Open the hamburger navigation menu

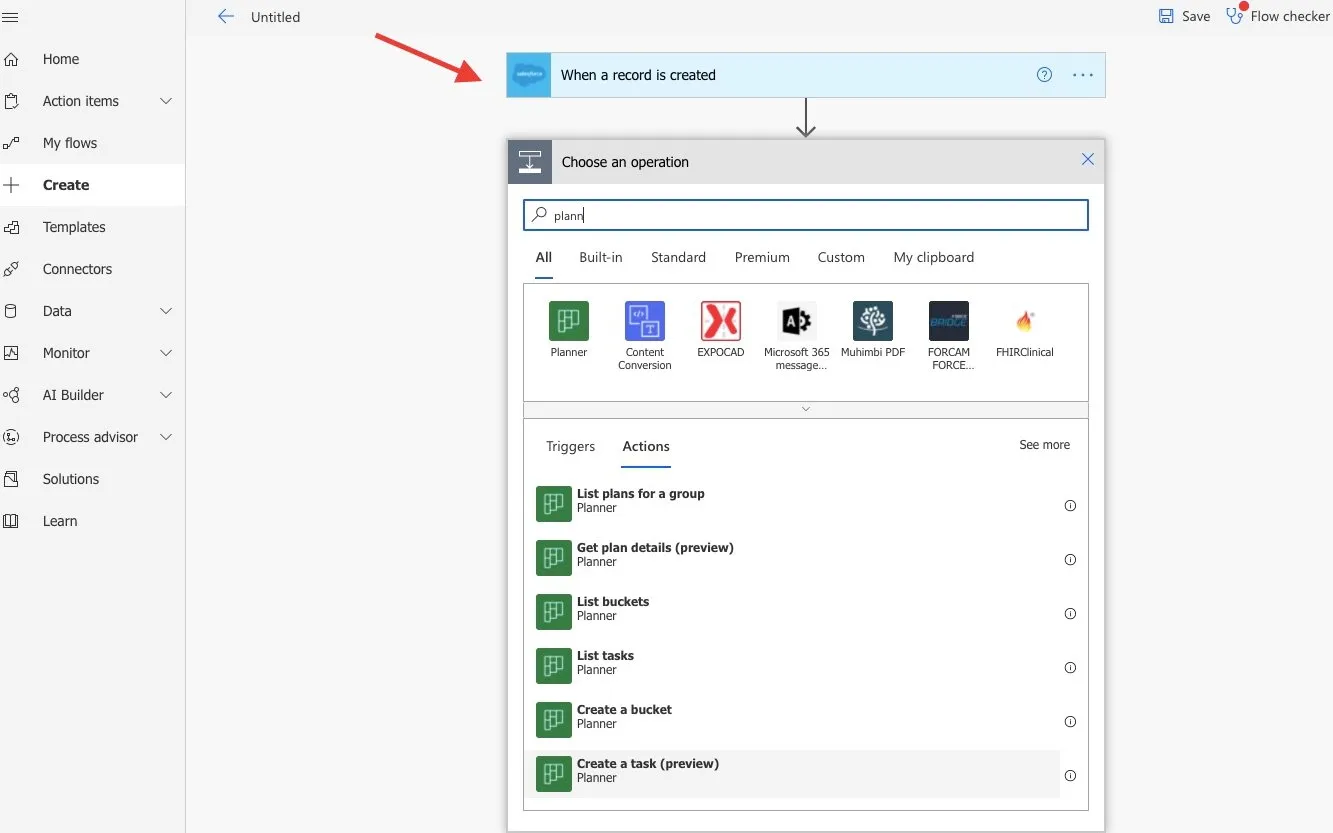click(x=11, y=17)
